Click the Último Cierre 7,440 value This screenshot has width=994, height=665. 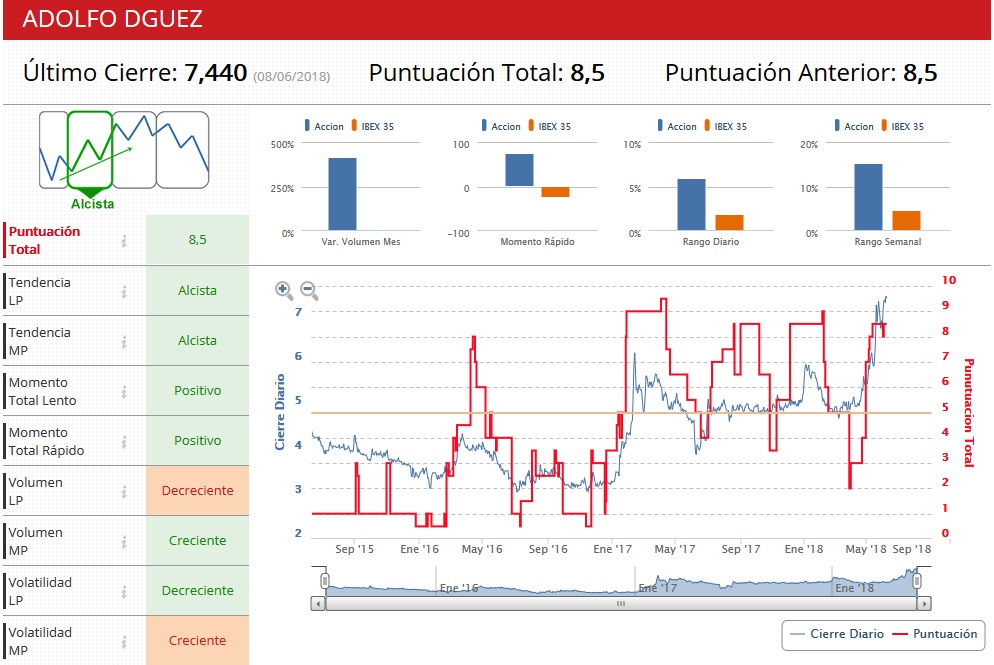(x=216, y=73)
